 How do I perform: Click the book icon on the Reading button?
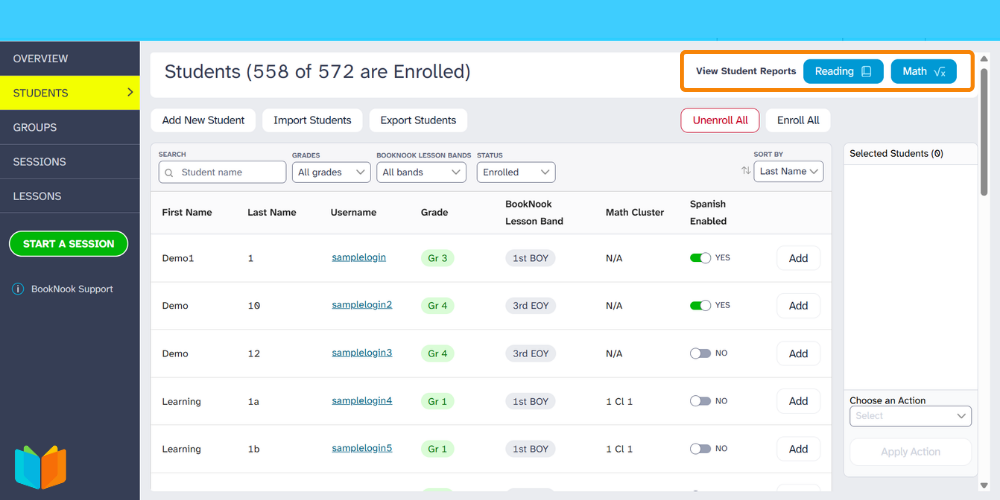(866, 72)
